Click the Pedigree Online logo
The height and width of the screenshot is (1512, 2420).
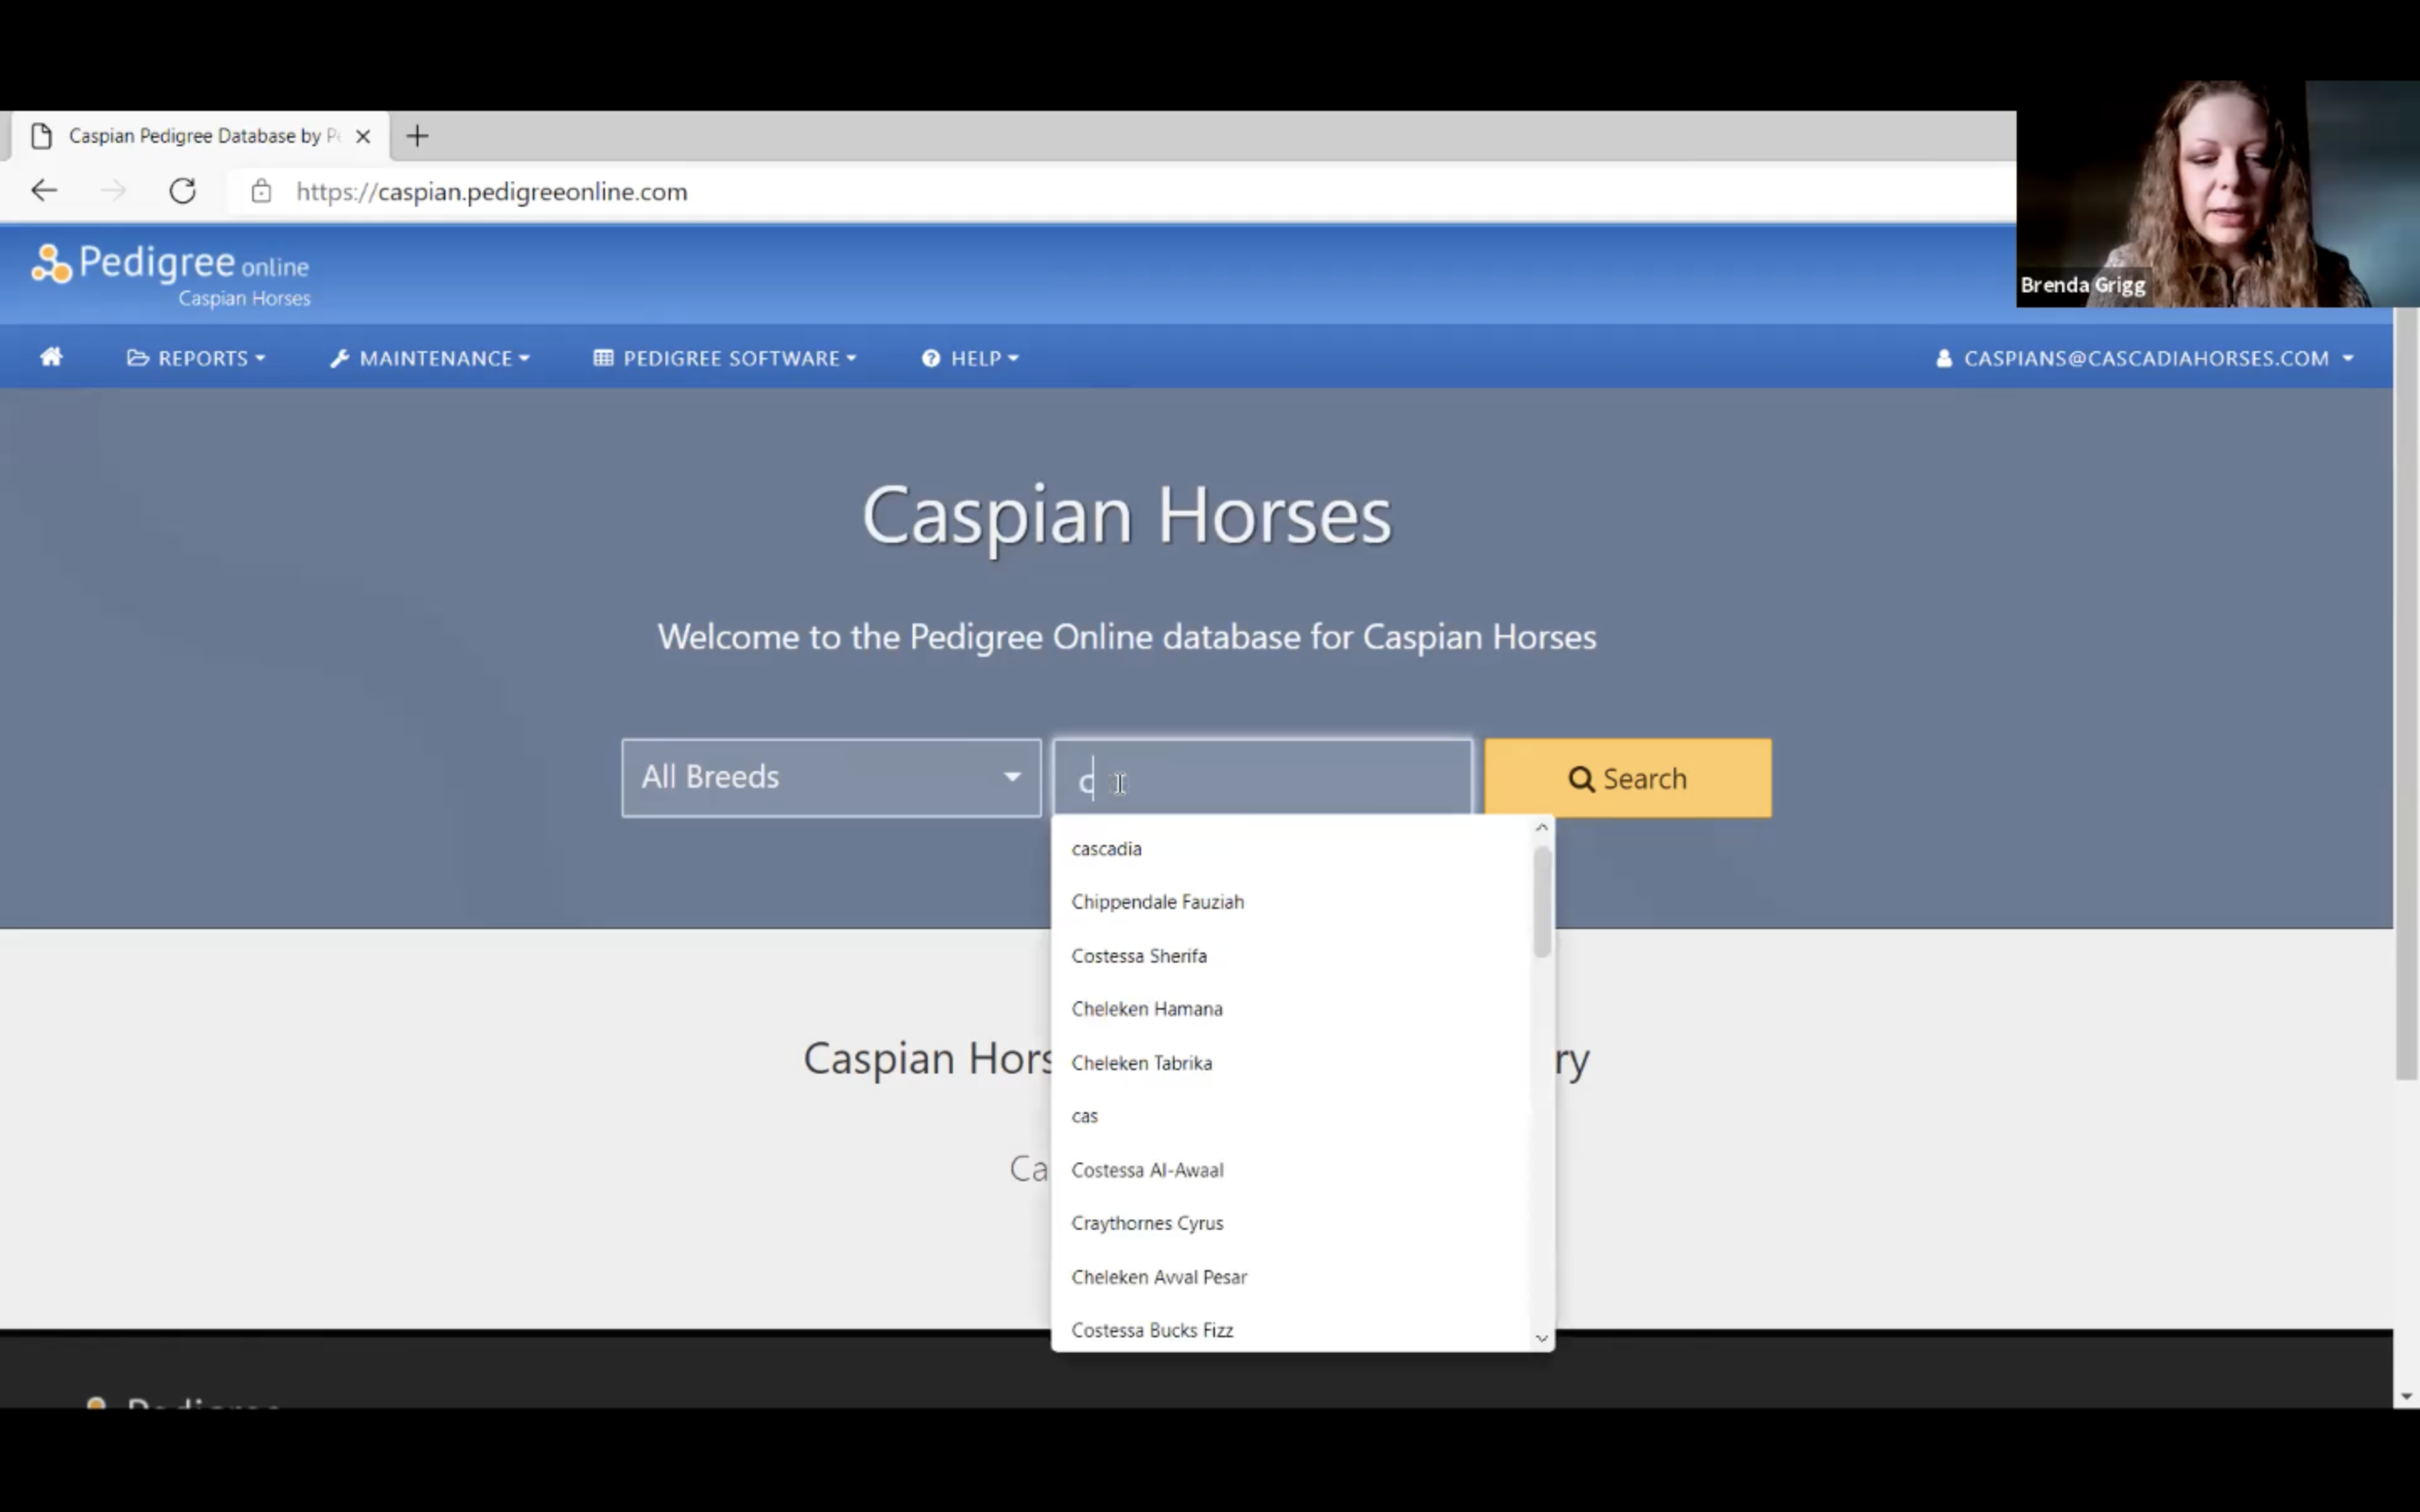(171, 274)
